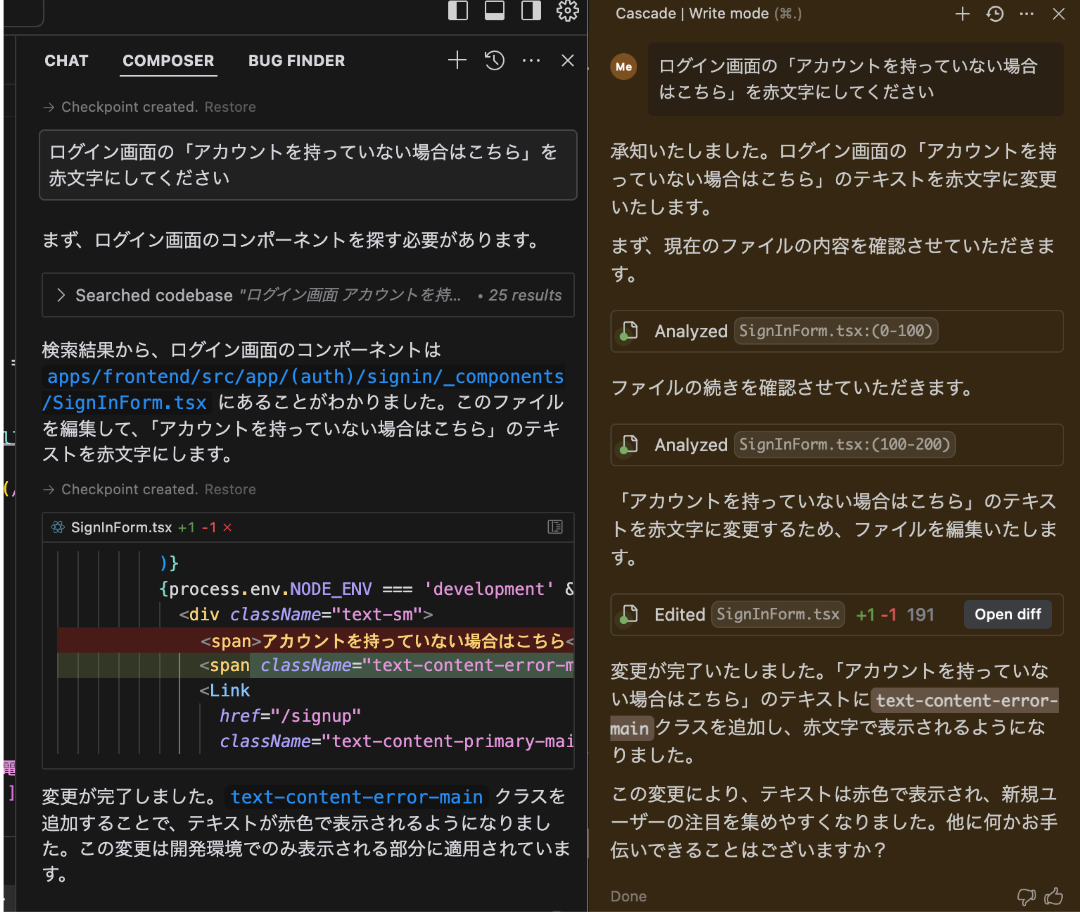Toggle the left sidebar layout icon
This screenshot has width=1080, height=912.
pyautogui.click(x=458, y=10)
